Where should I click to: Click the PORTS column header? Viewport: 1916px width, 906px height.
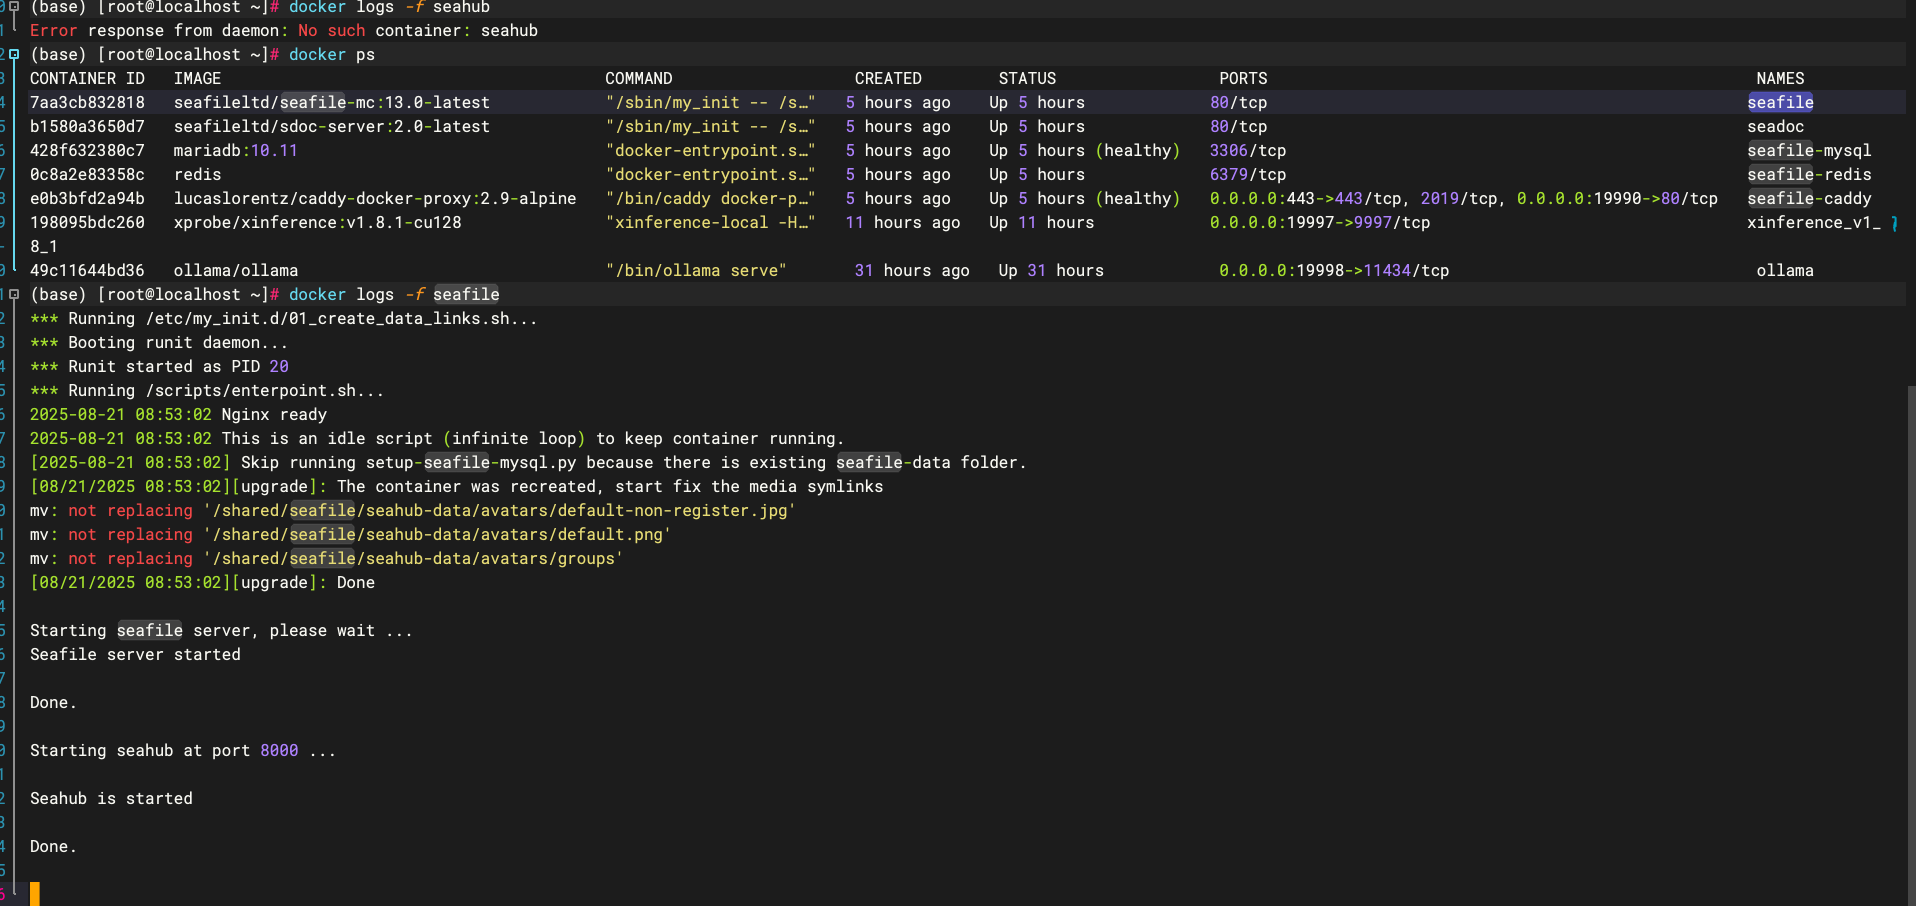[x=1243, y=78]
